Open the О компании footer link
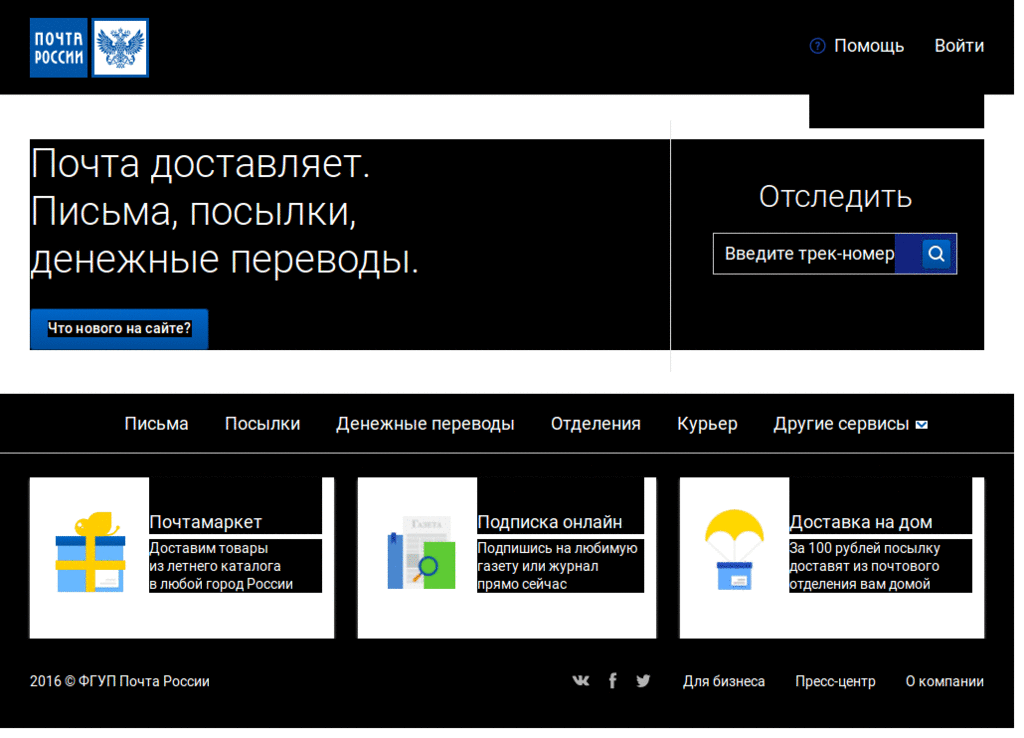 point(944,681)
